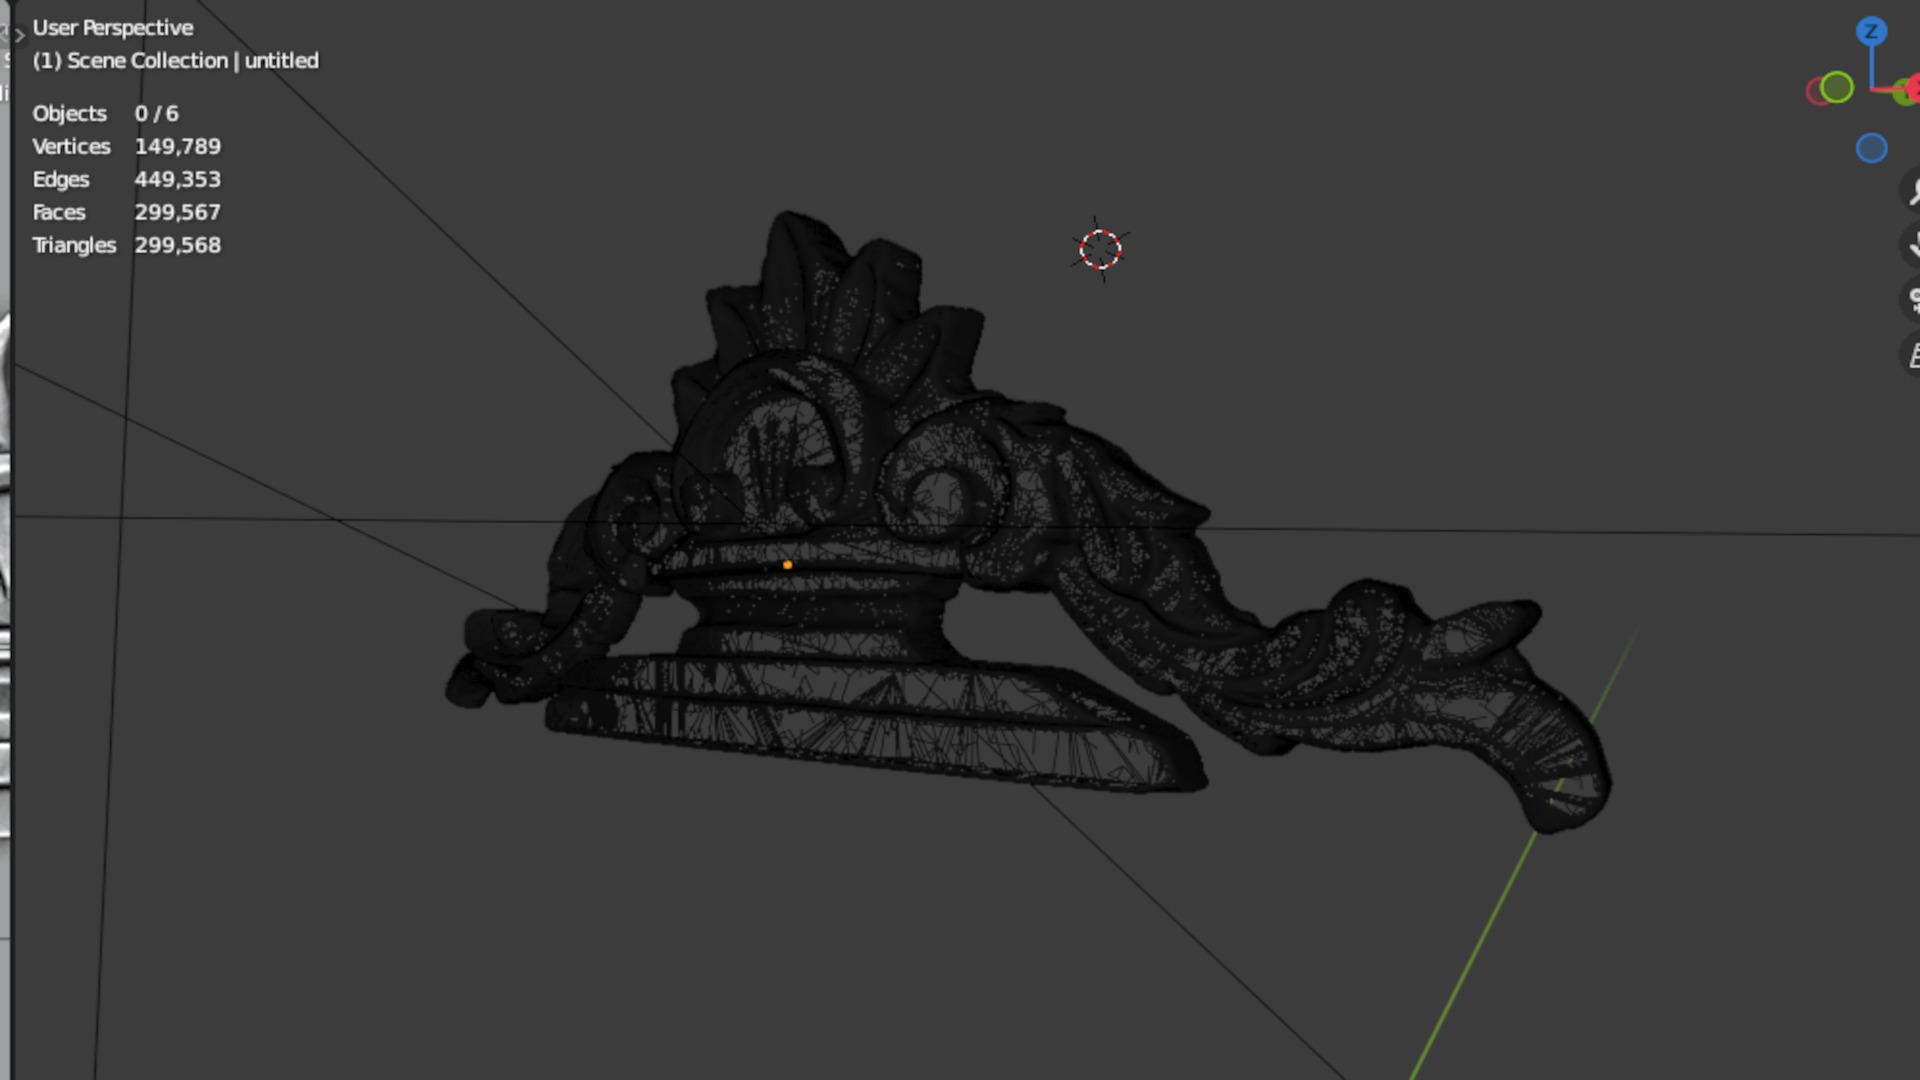Click the Objects count '0 / 6'

[157, 114]
